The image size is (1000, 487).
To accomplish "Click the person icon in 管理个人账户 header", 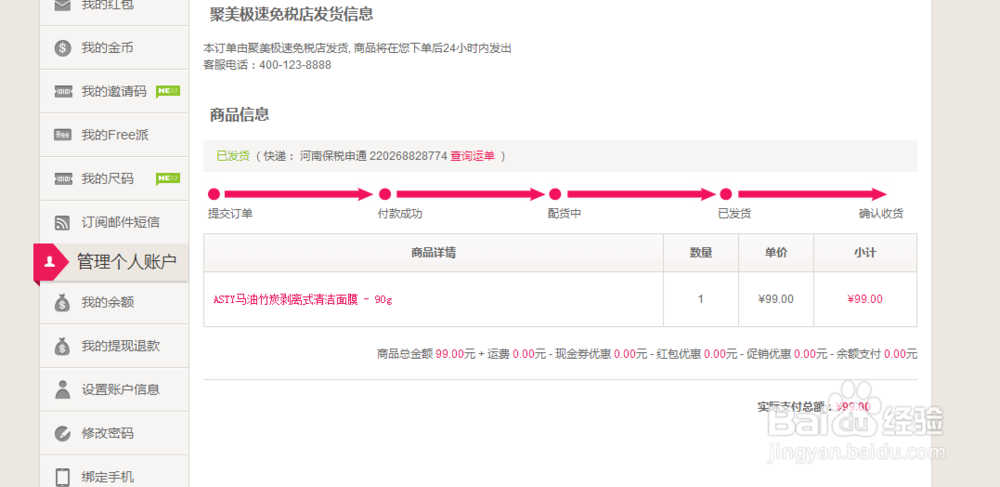I will (x=50, y=261).
